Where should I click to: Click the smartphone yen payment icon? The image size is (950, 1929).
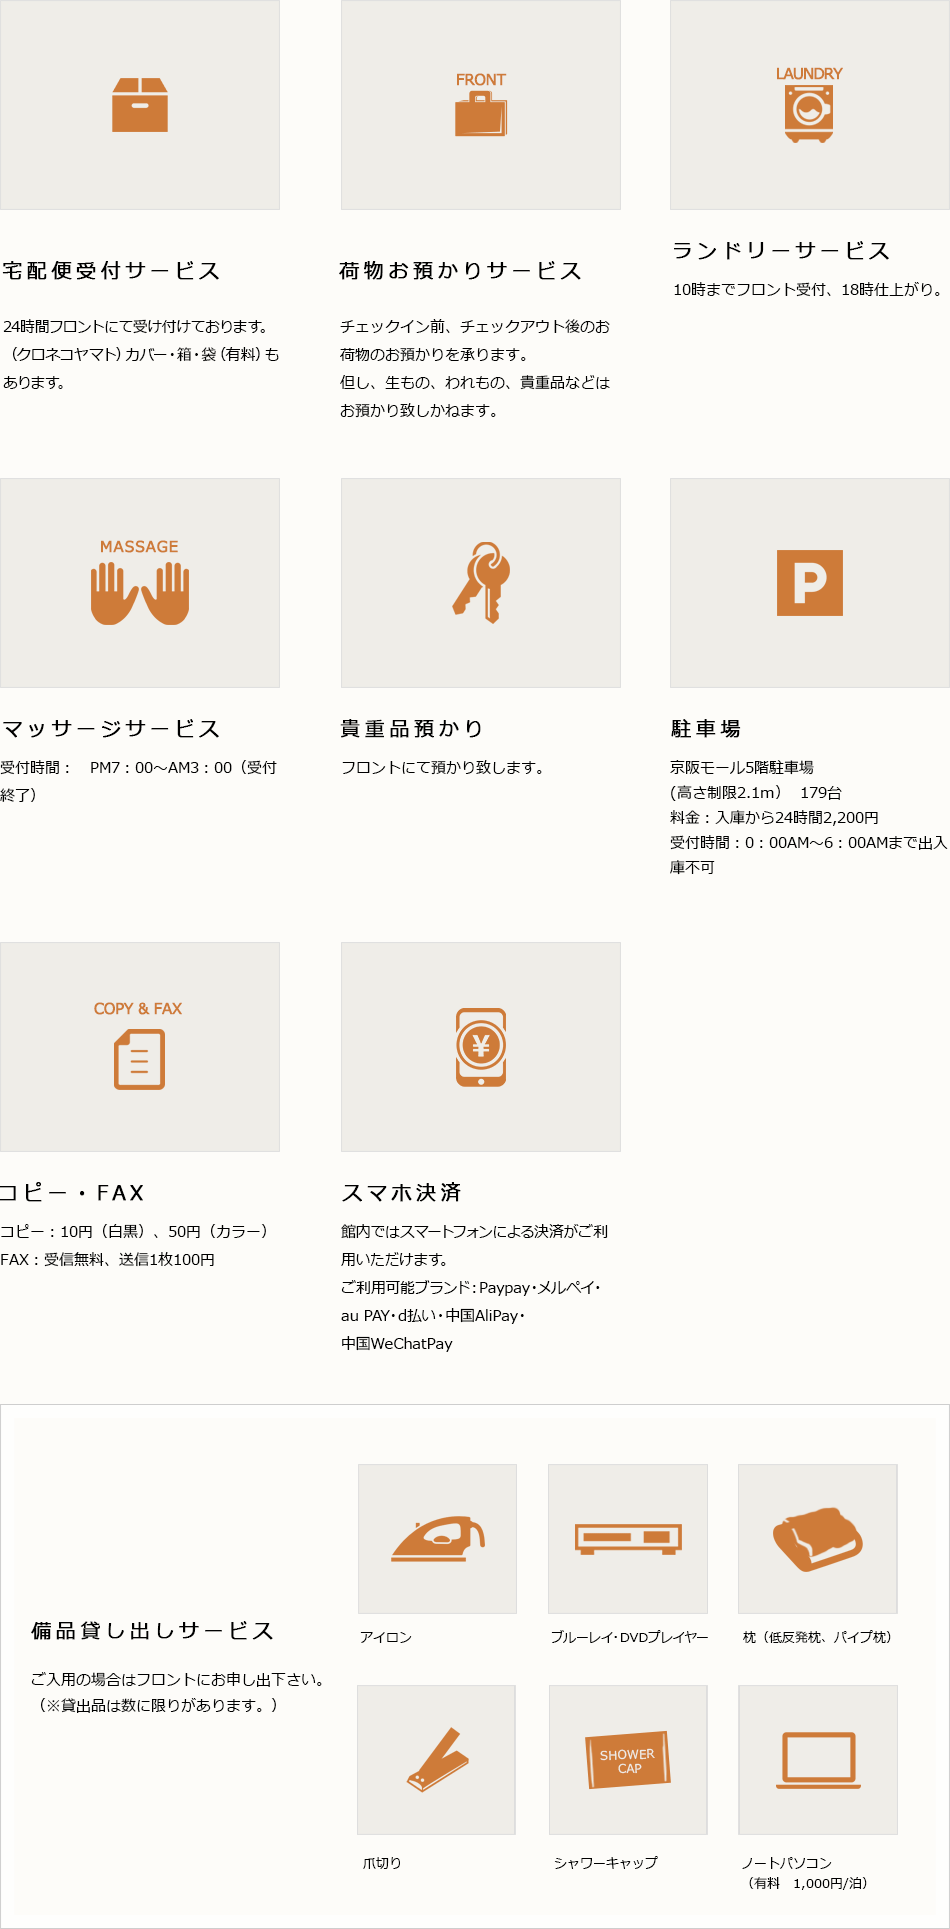(481, 1047)
